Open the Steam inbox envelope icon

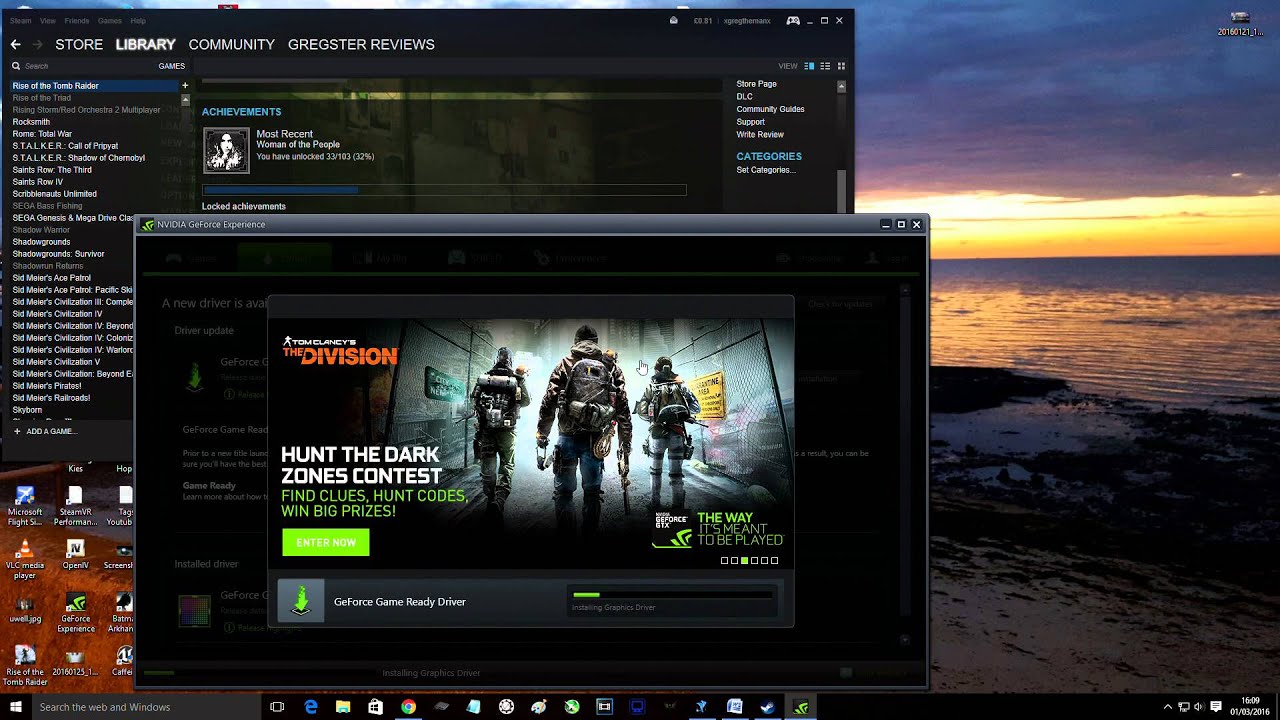(674, 20)
